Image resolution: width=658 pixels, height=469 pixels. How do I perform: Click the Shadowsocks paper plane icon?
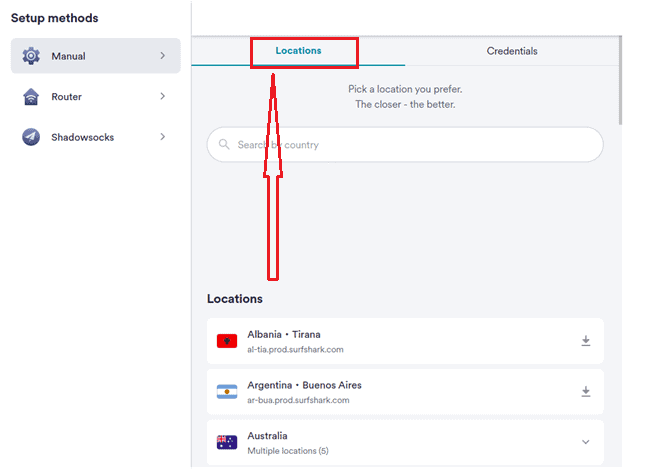(31, 137)
